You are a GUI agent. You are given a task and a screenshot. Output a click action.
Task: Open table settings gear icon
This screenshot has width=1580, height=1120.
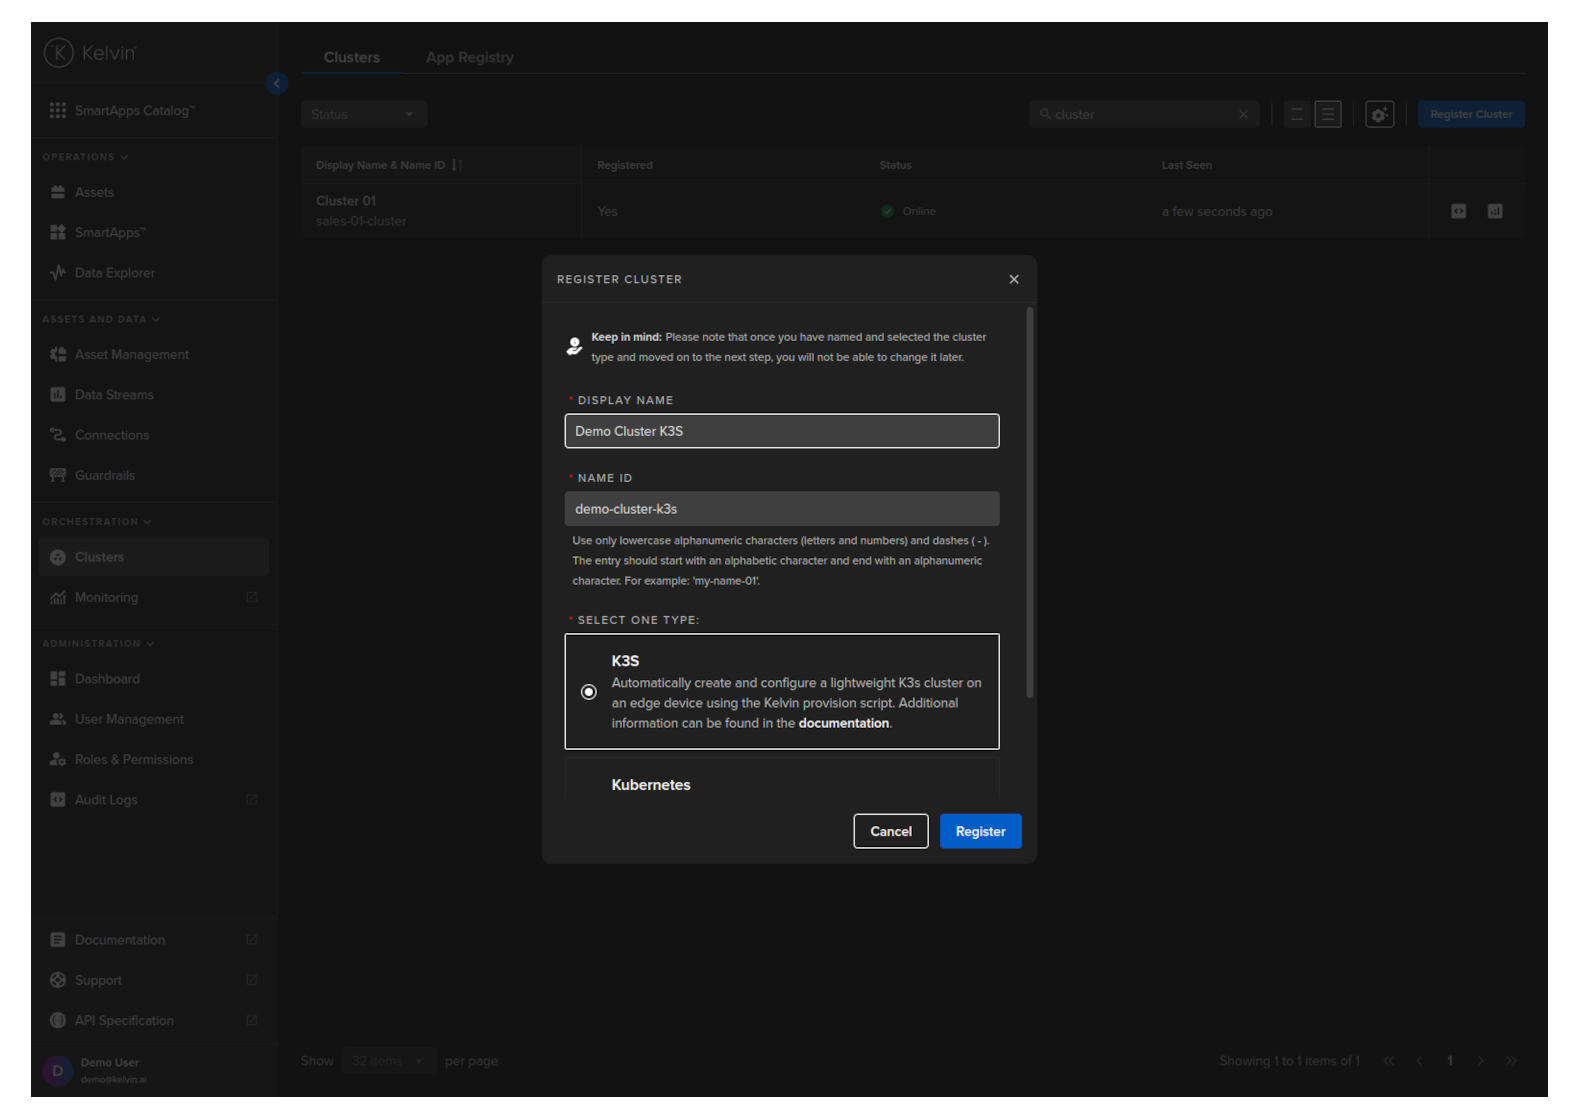point(1379,115)
